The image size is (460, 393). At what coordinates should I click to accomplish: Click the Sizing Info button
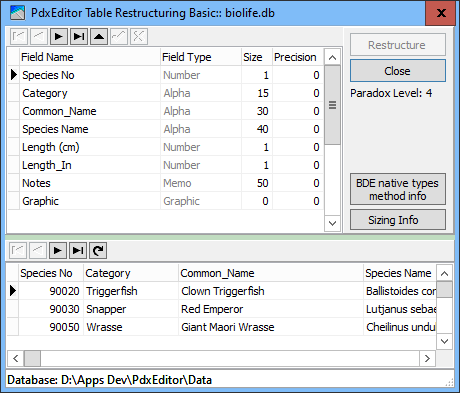[x=398, y=220]
